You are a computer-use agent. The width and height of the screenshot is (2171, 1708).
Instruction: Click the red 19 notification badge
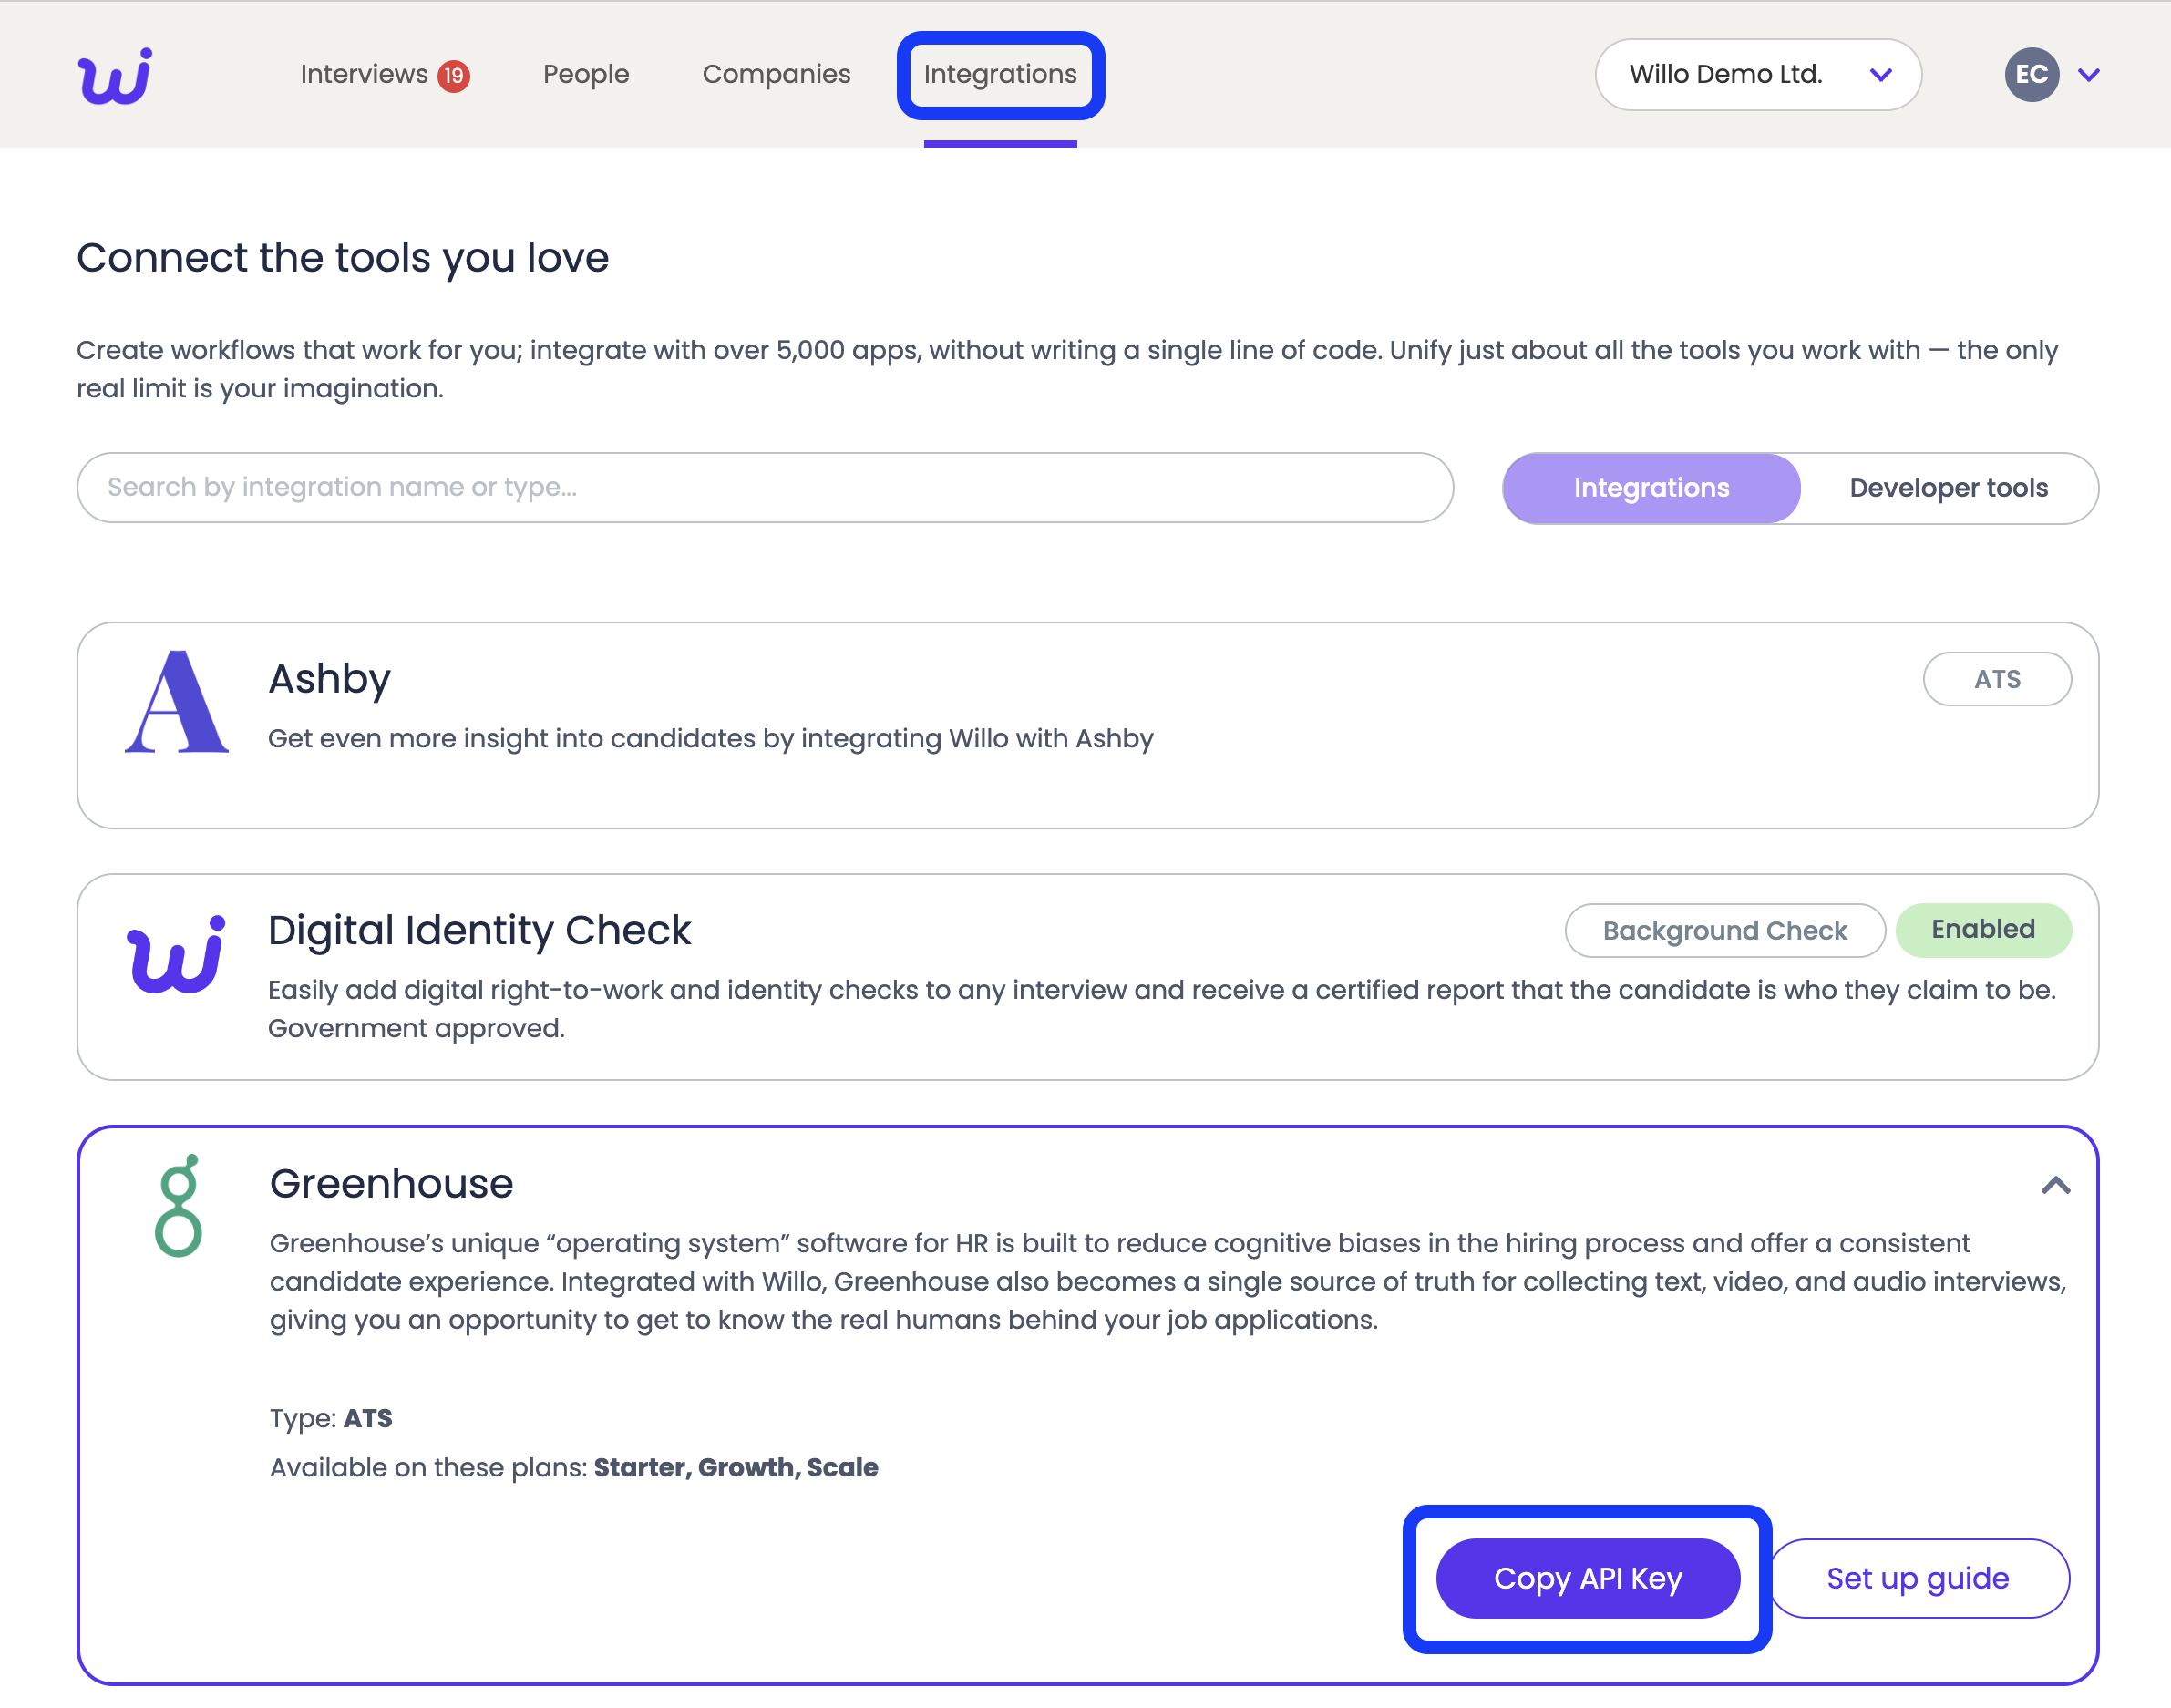[454, 76]
